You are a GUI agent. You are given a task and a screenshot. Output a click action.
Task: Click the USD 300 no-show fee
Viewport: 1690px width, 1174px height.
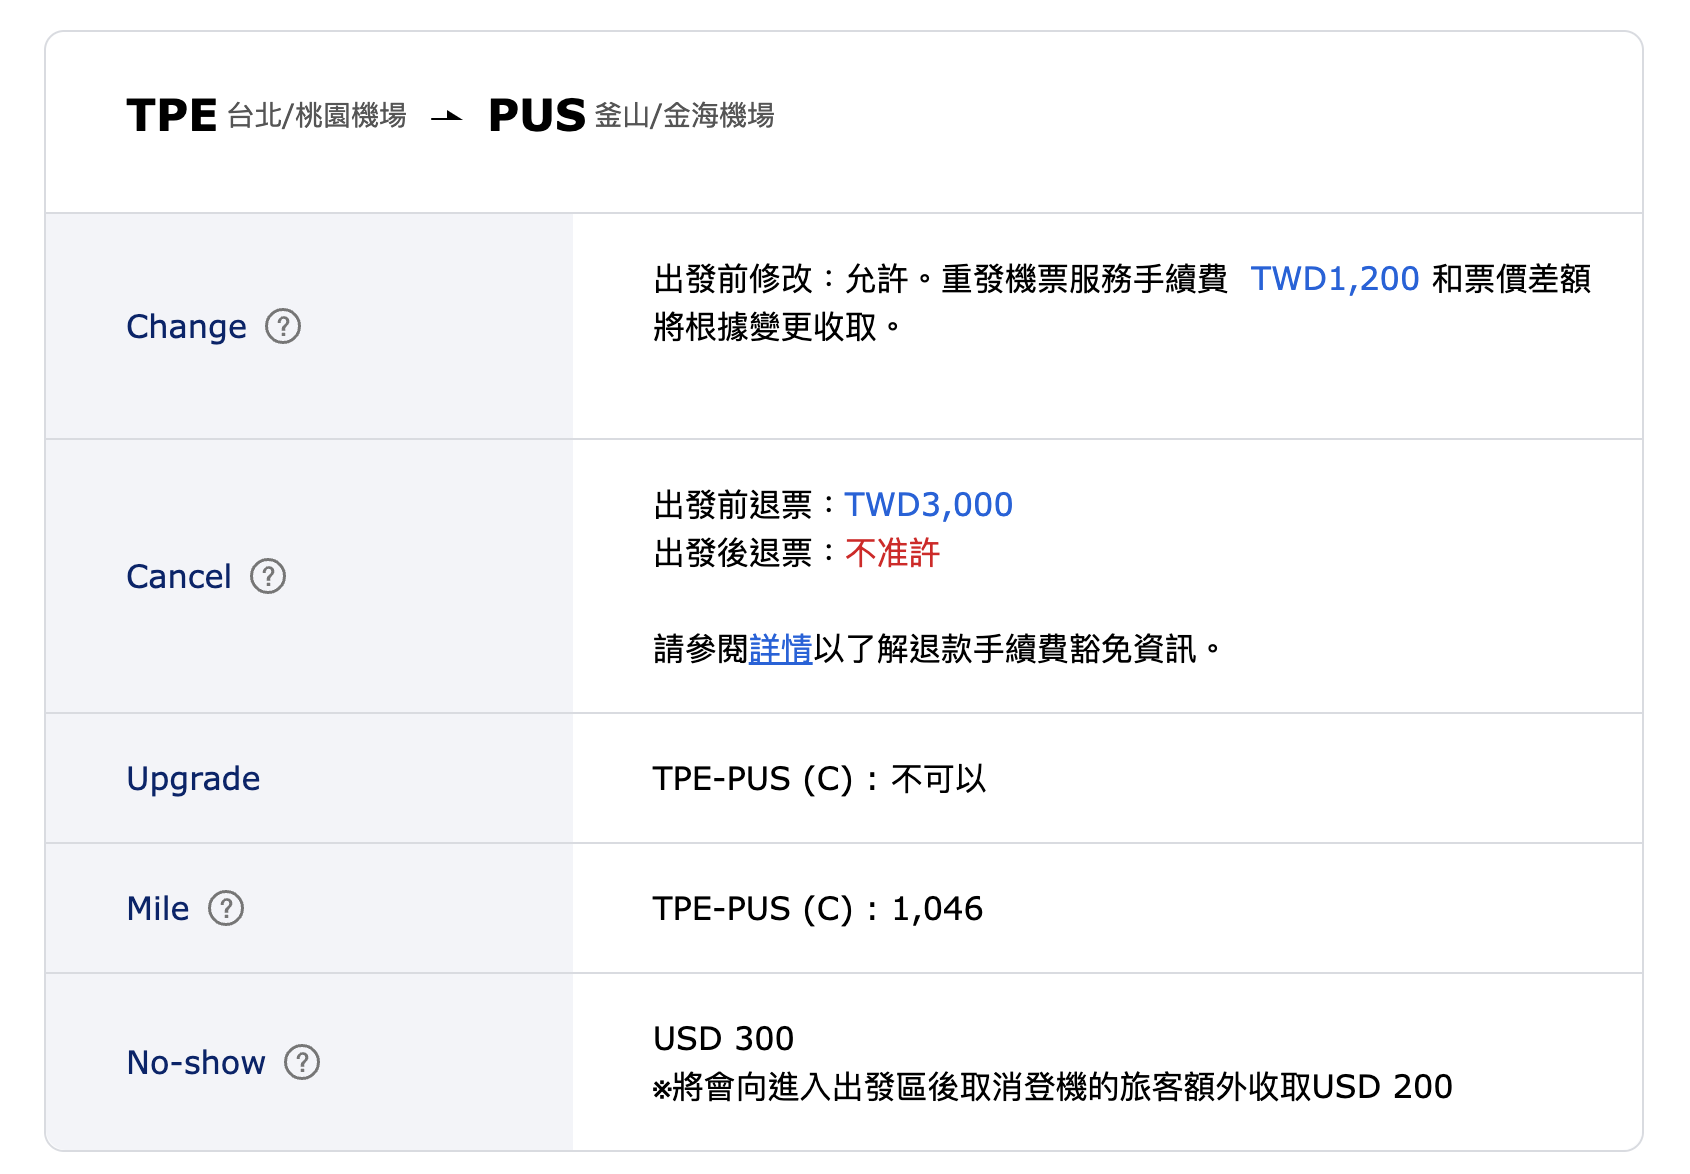coord(724,1038)
